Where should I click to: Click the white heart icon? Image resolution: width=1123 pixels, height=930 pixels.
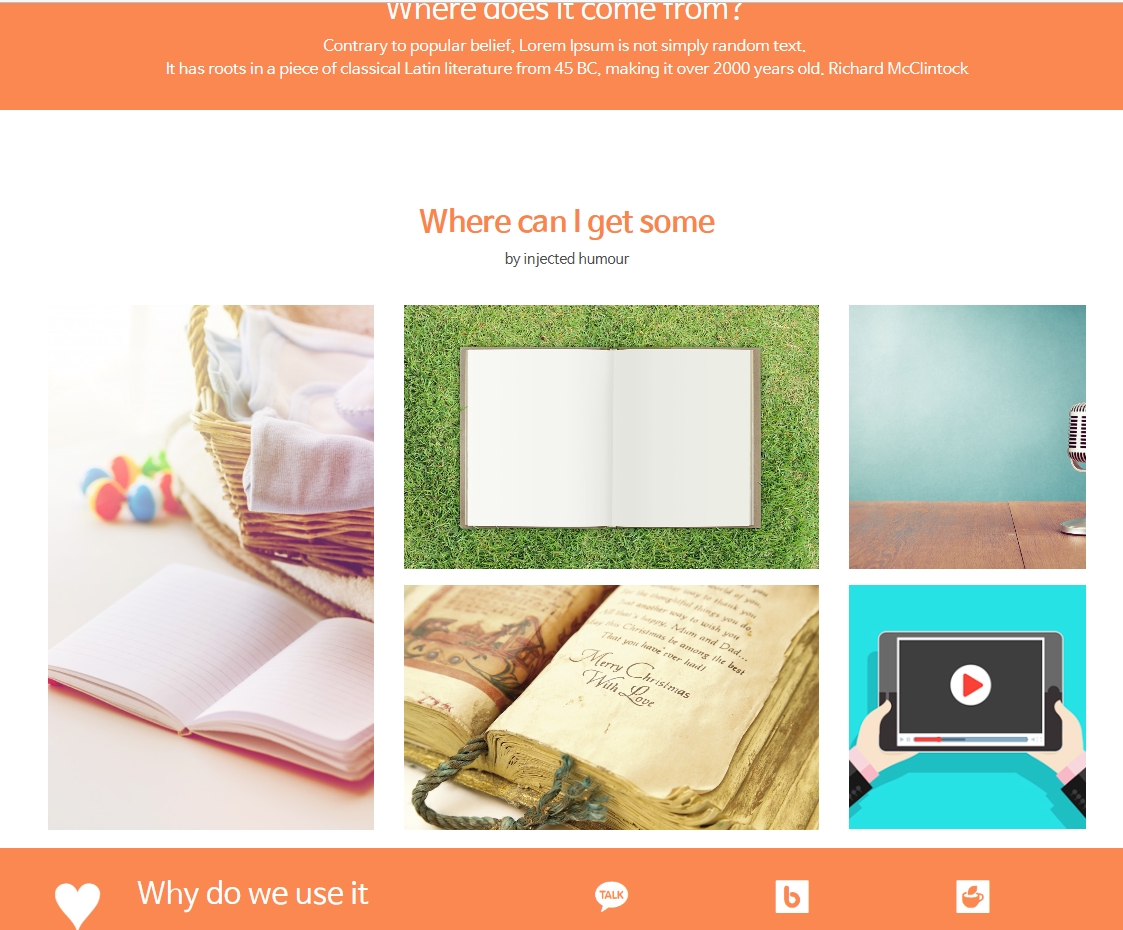[77, 905]
